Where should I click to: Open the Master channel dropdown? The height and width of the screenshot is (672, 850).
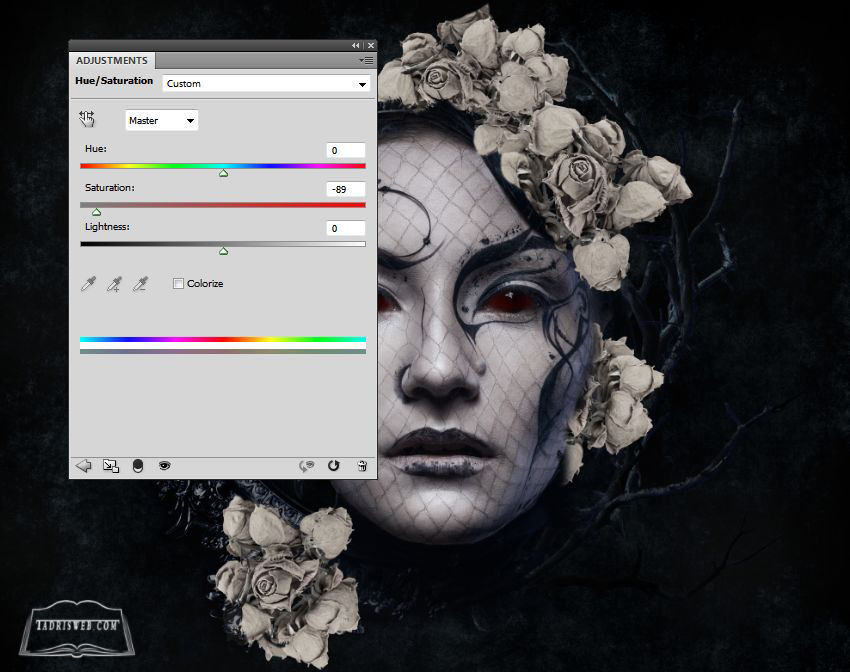[162, 121]
